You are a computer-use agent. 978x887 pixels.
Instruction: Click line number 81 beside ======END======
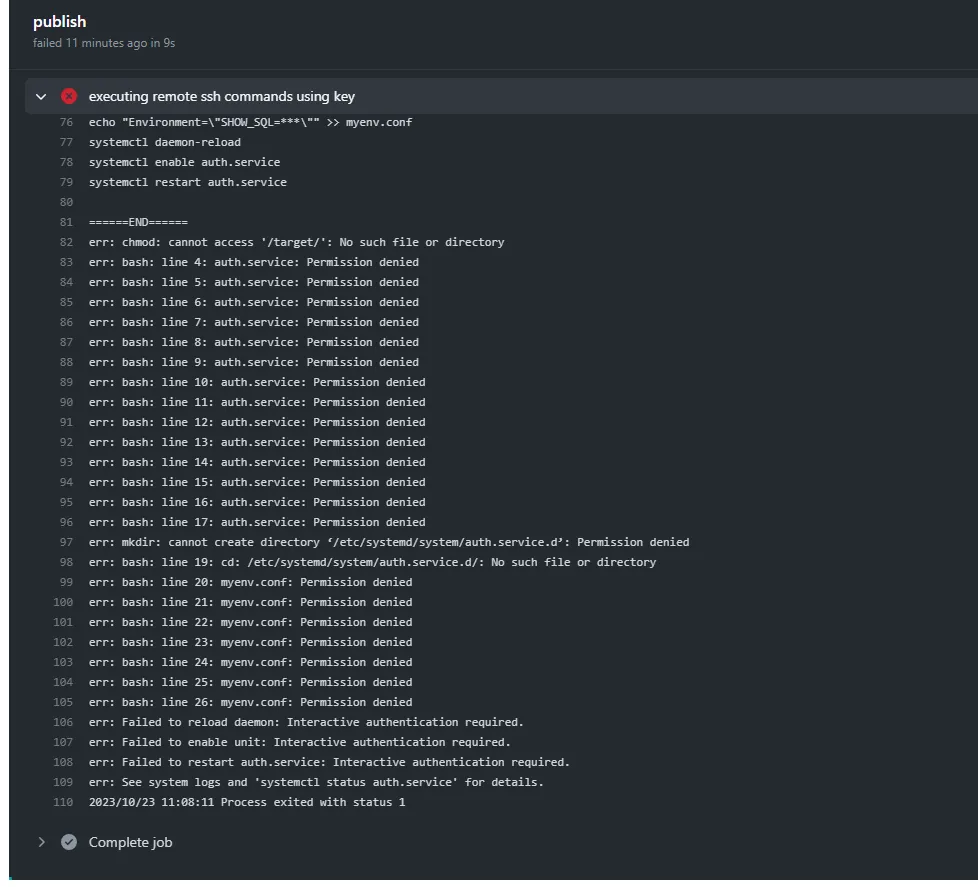(x=66, y=222)
